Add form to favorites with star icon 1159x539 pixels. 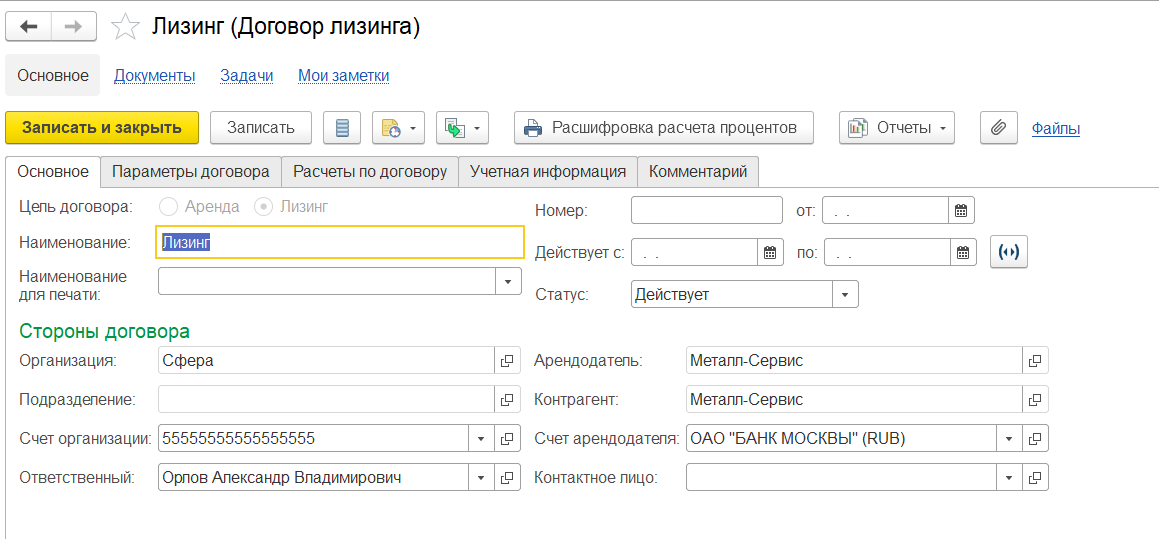point(125,27)
